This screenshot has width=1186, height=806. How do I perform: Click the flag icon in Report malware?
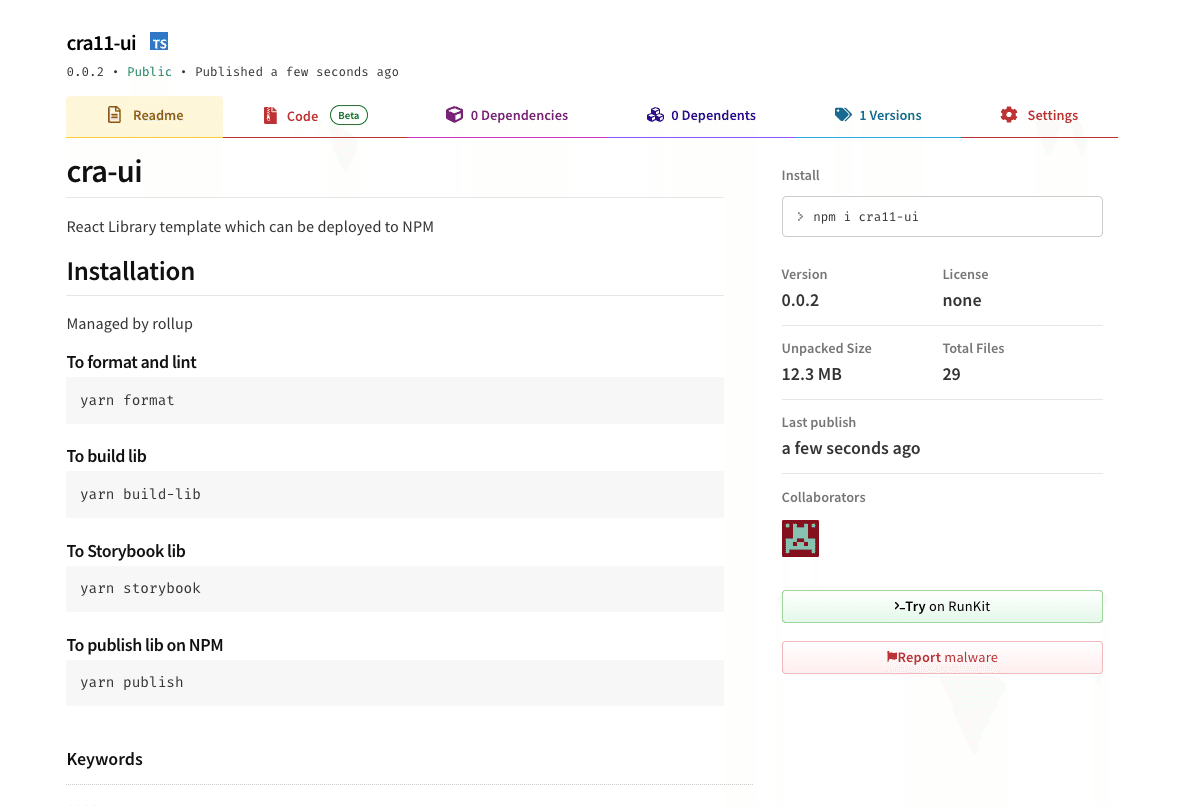[x=892, y=657]
